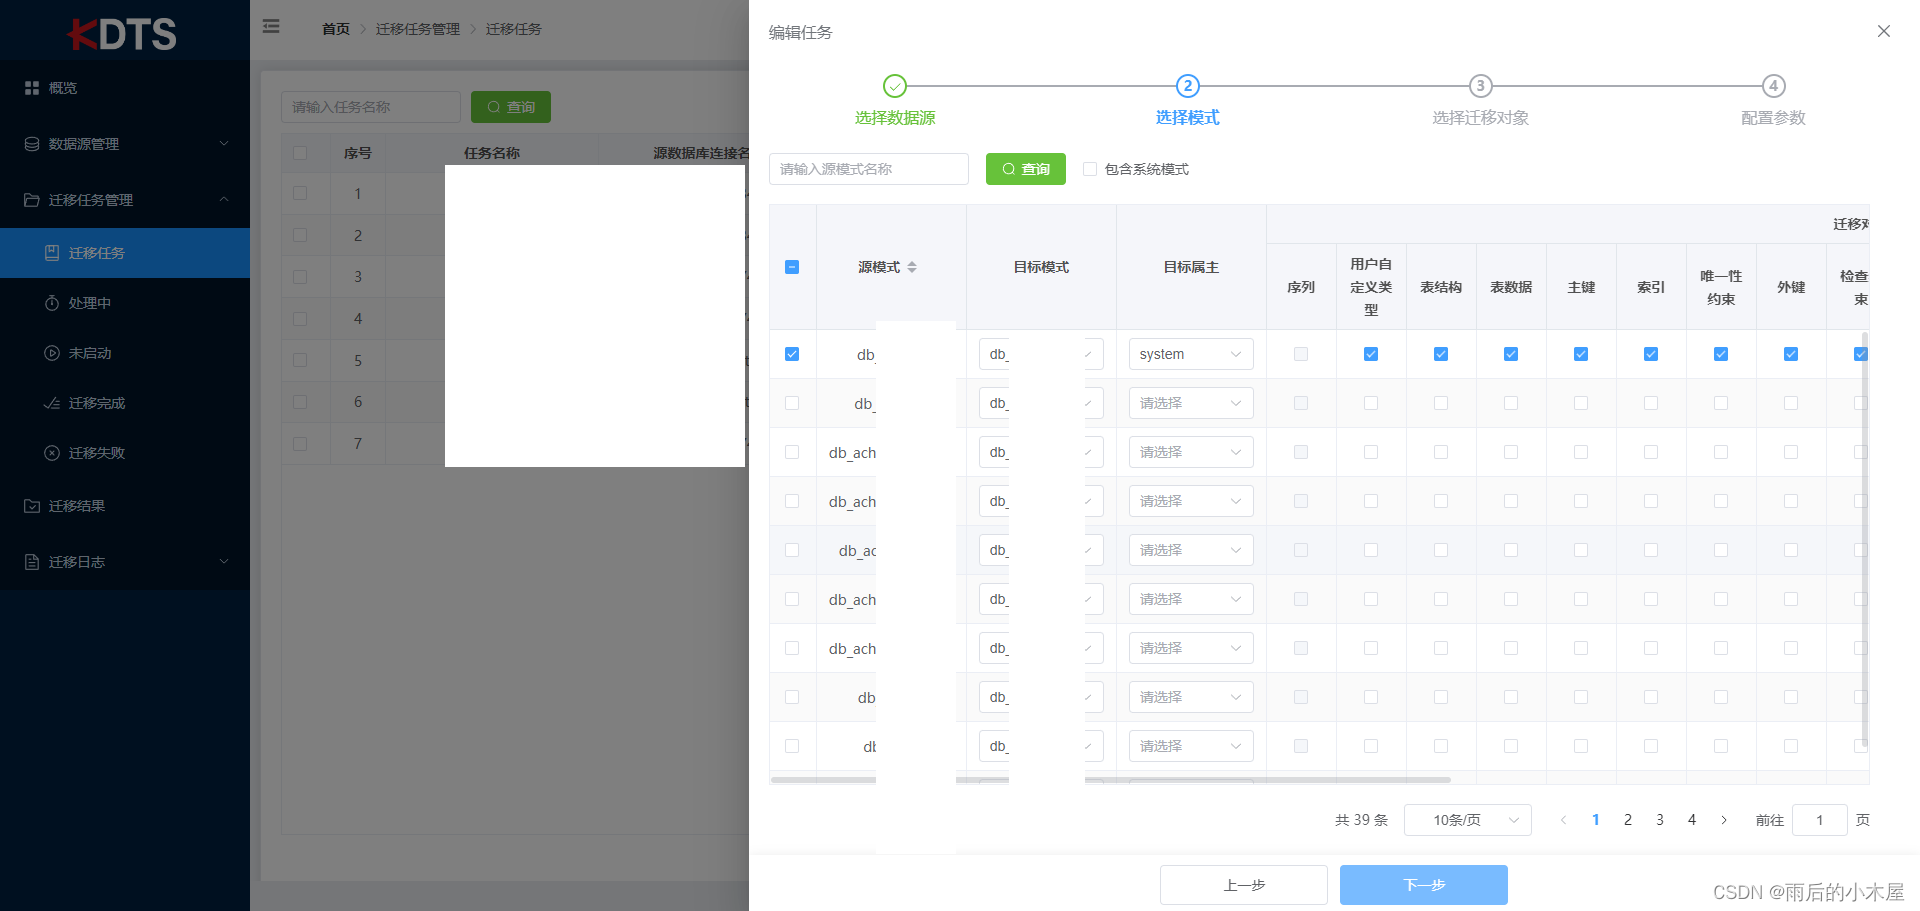Open the 10条/页 page size dropdown
This screenshot has width=1920, height=911.
1468,820
